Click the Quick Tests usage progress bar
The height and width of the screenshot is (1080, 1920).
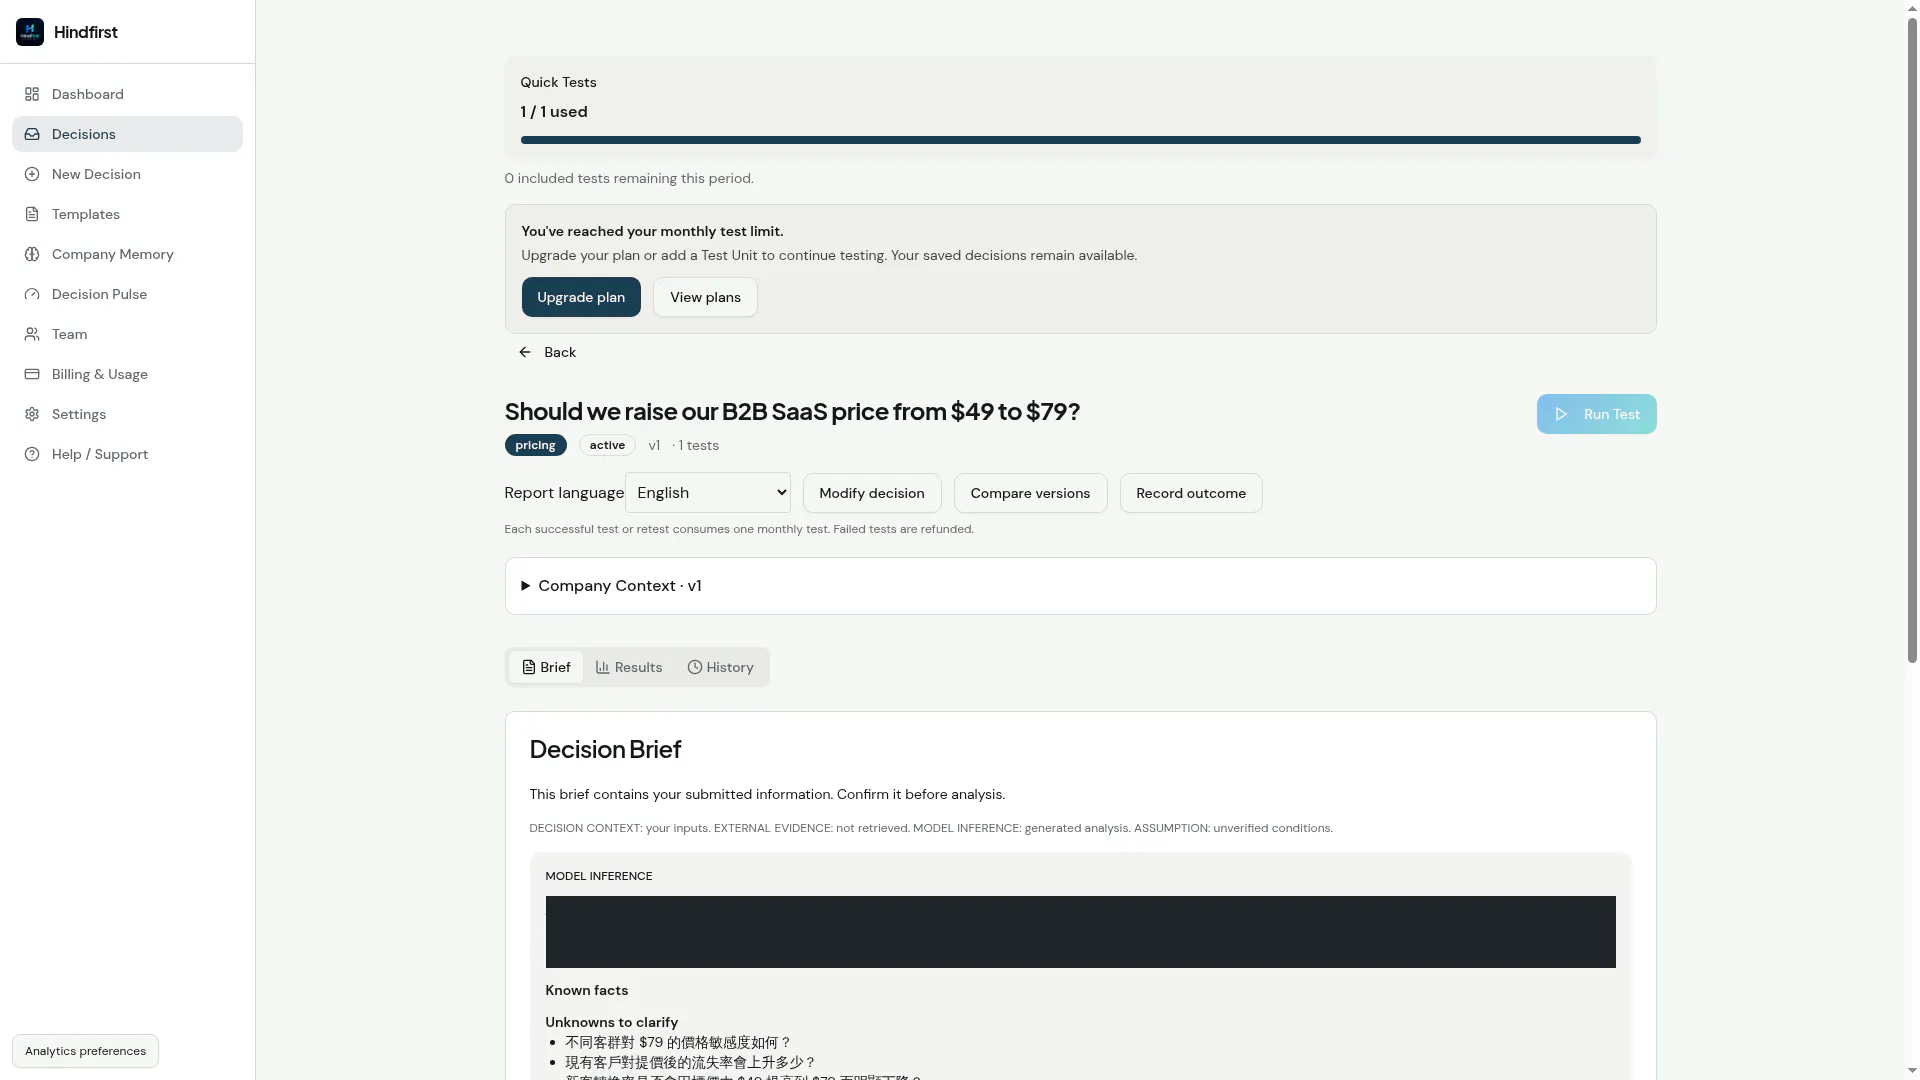[1080, 140]
